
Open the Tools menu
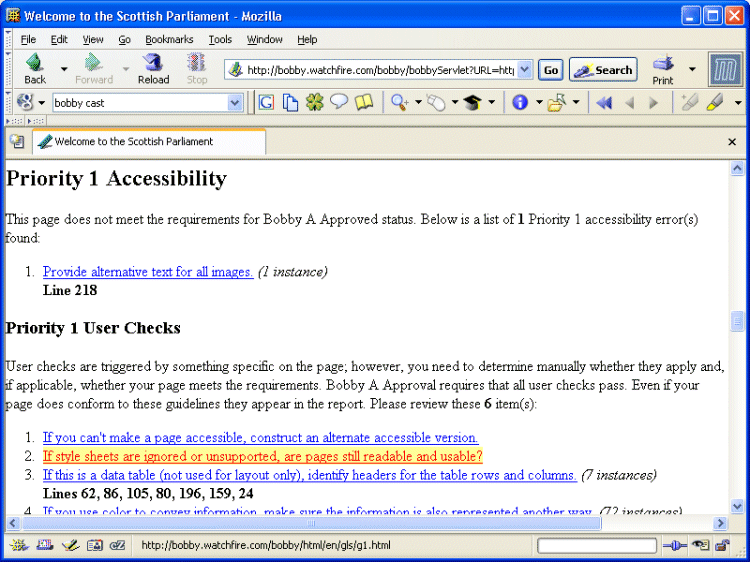(220, 40)
